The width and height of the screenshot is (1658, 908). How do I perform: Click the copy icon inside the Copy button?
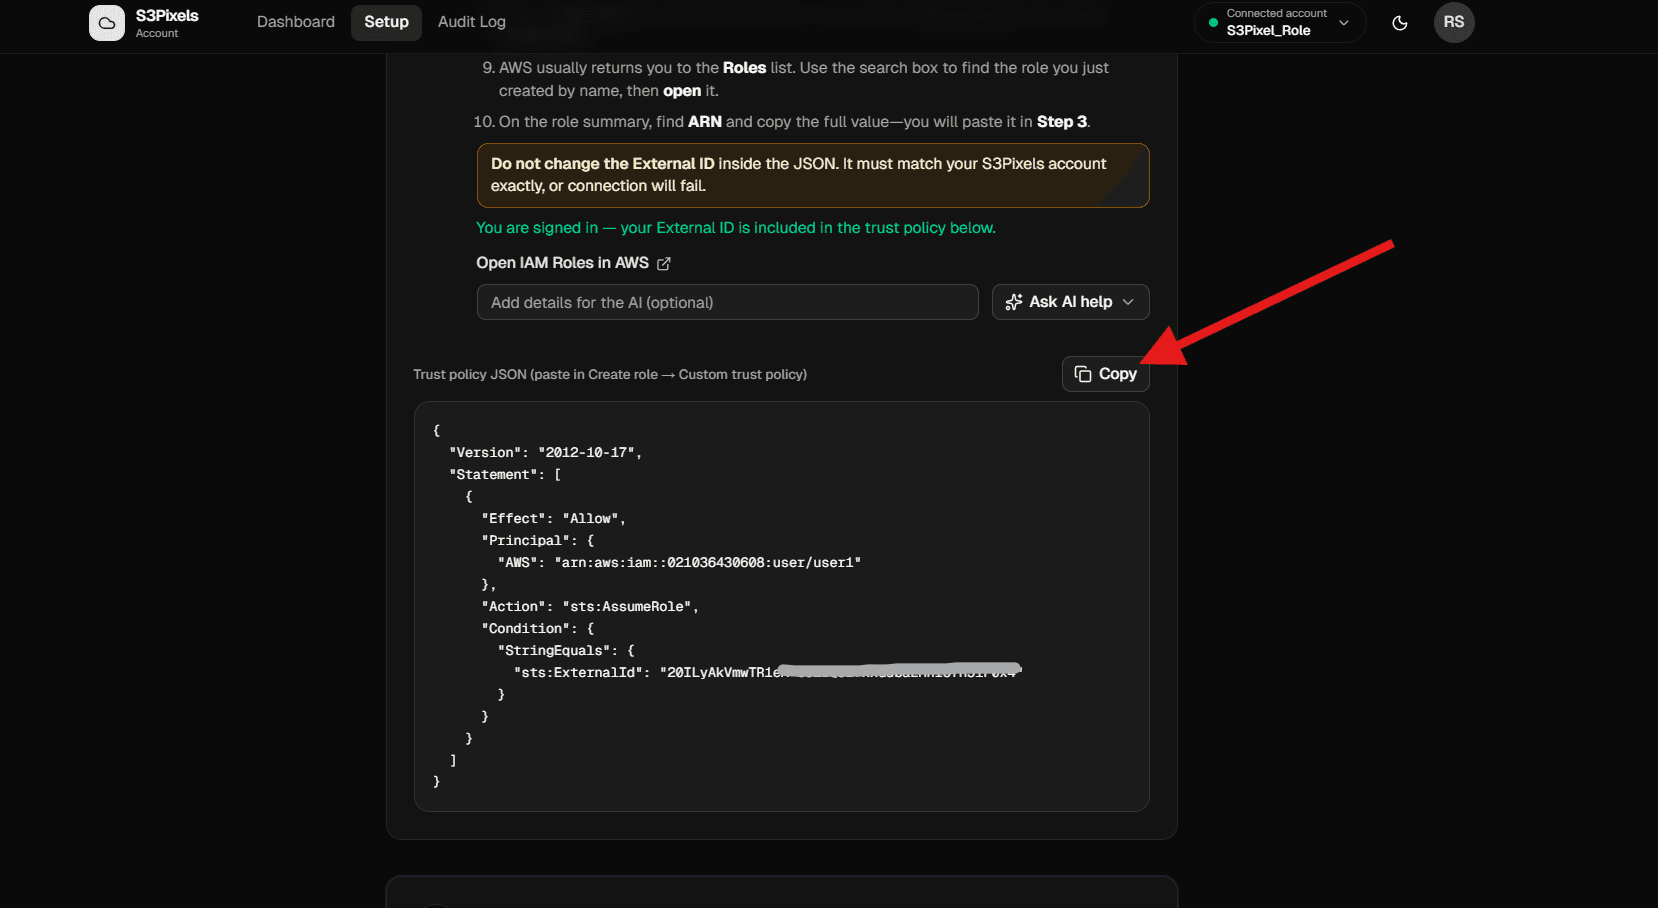[x=1083, y=374]
